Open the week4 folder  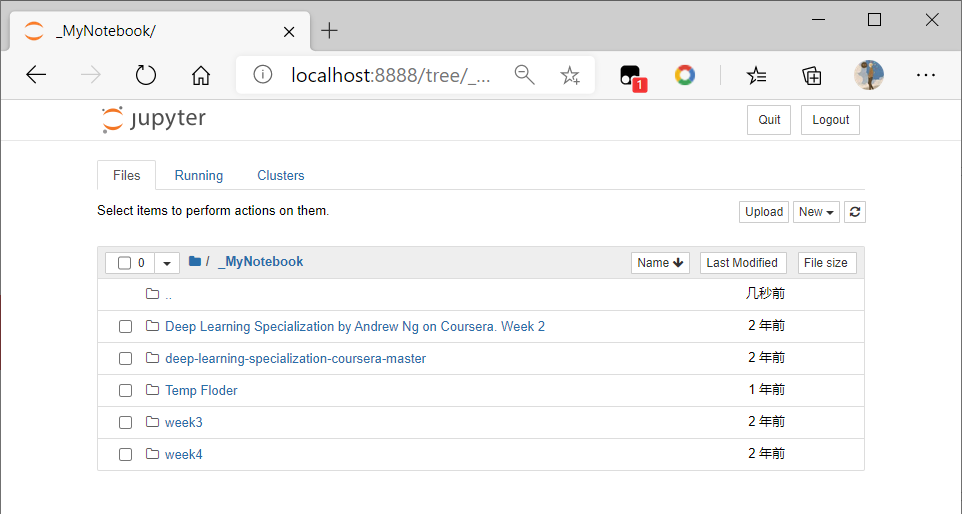tap(183, 454)
